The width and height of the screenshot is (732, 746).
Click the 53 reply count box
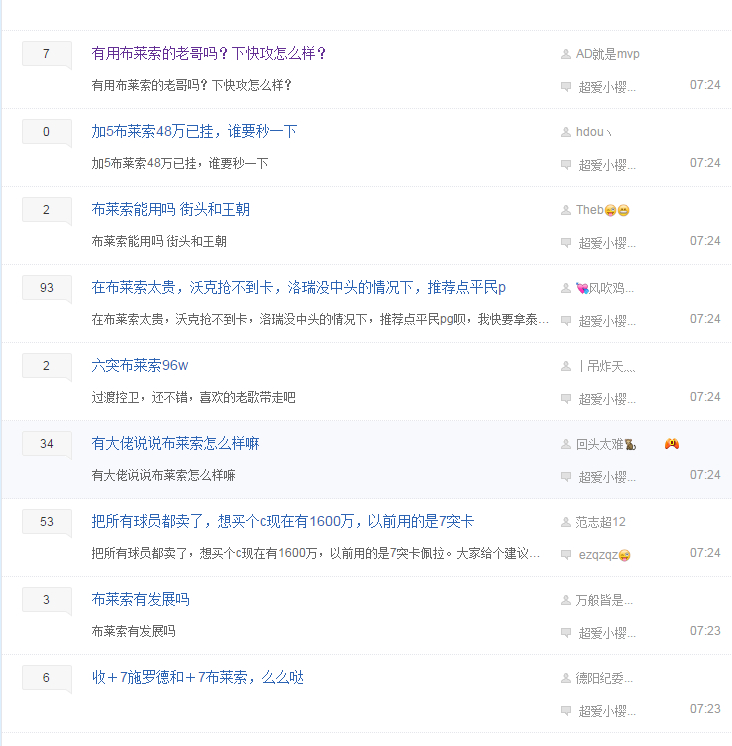click(x=47, y=522)
